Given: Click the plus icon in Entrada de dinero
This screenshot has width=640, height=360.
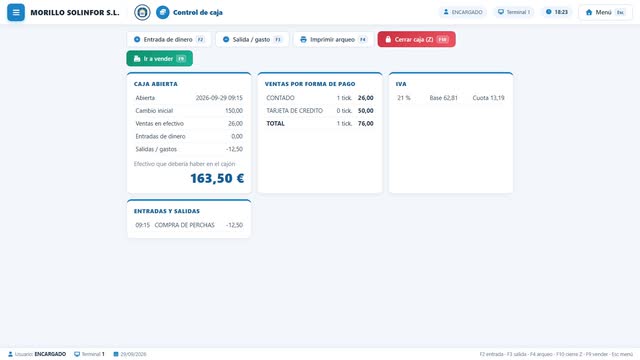Looking at the screenshot, I should point(137,40).
